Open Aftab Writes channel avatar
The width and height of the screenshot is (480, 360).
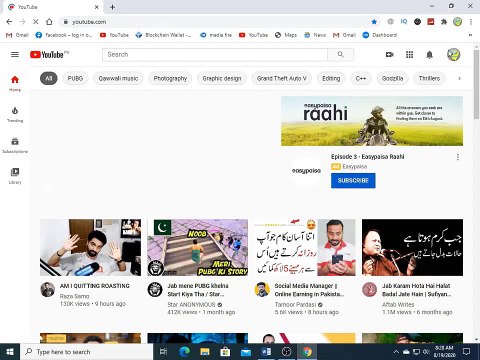click(369, 289)
